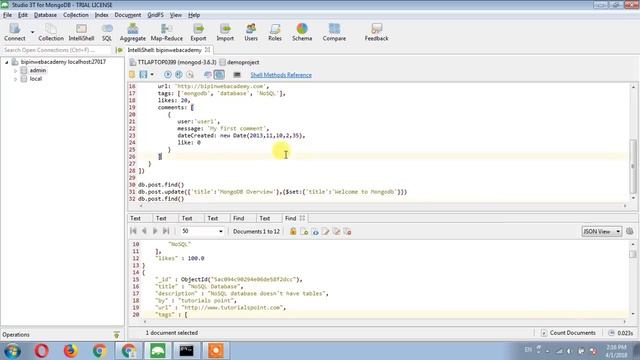Select the IntelliShell: bipinwebacademy tab
Viewport: 640px width, 360px height.
click(x=164, y=50)
